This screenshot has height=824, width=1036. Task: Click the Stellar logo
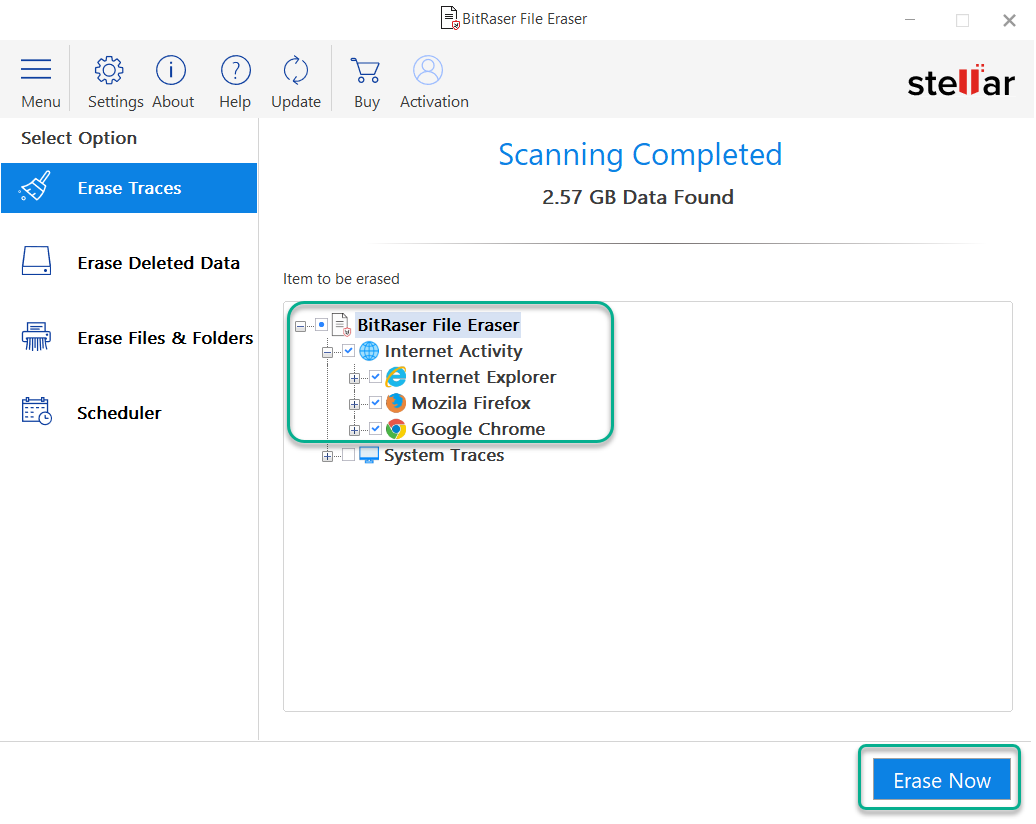pyautogui.click(x=961, y=81)
